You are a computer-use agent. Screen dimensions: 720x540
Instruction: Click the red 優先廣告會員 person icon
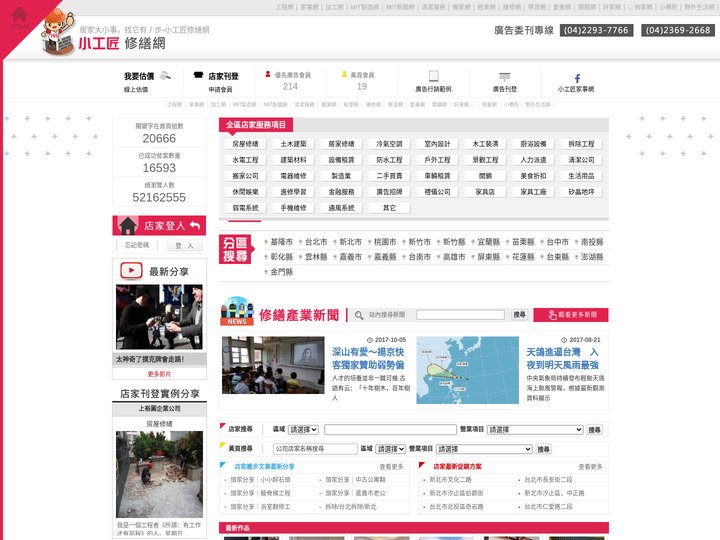click(x=268, y=74)
